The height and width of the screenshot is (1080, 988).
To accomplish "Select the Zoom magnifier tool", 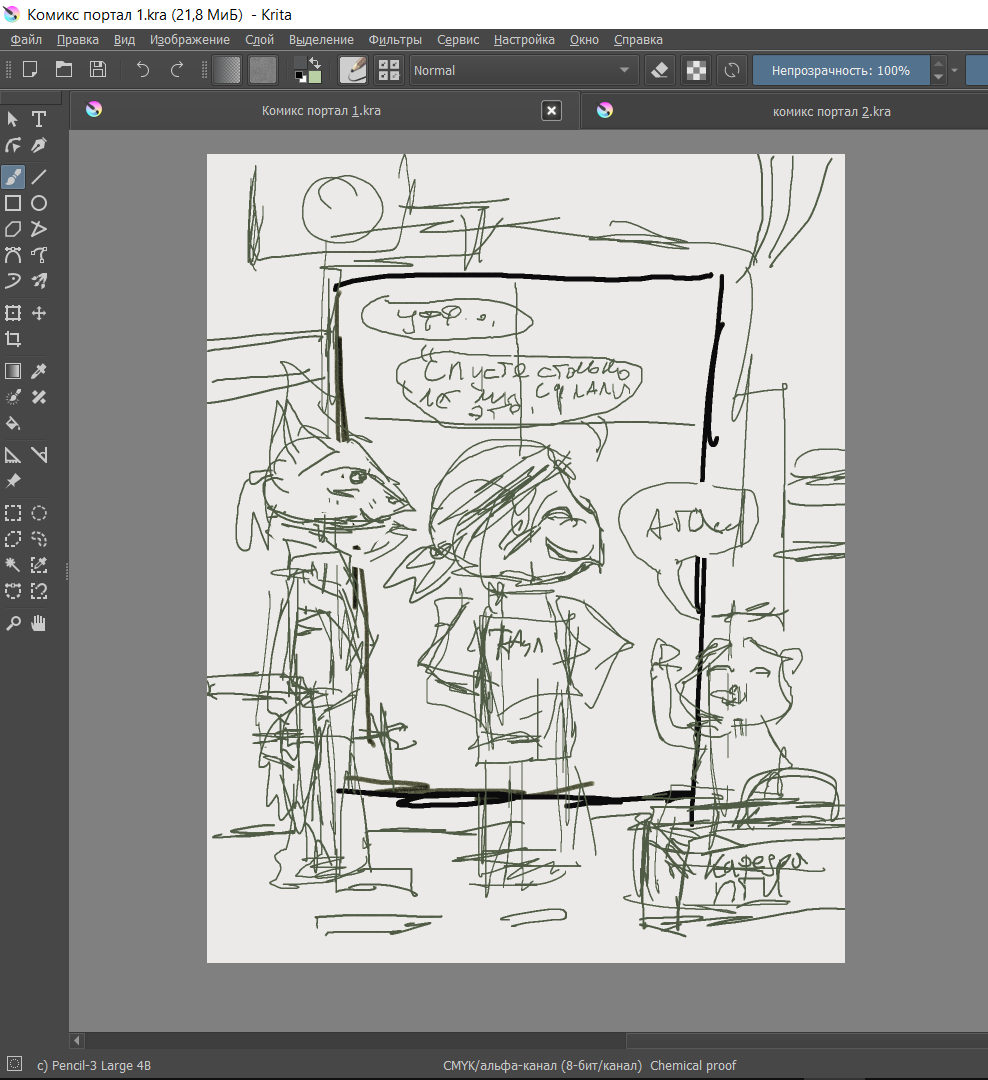I will click(13, 623).
